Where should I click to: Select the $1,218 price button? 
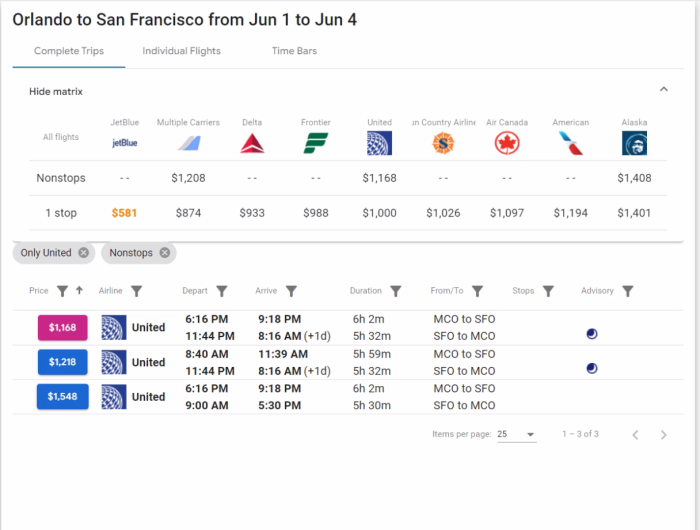click(x=62, y=362)
